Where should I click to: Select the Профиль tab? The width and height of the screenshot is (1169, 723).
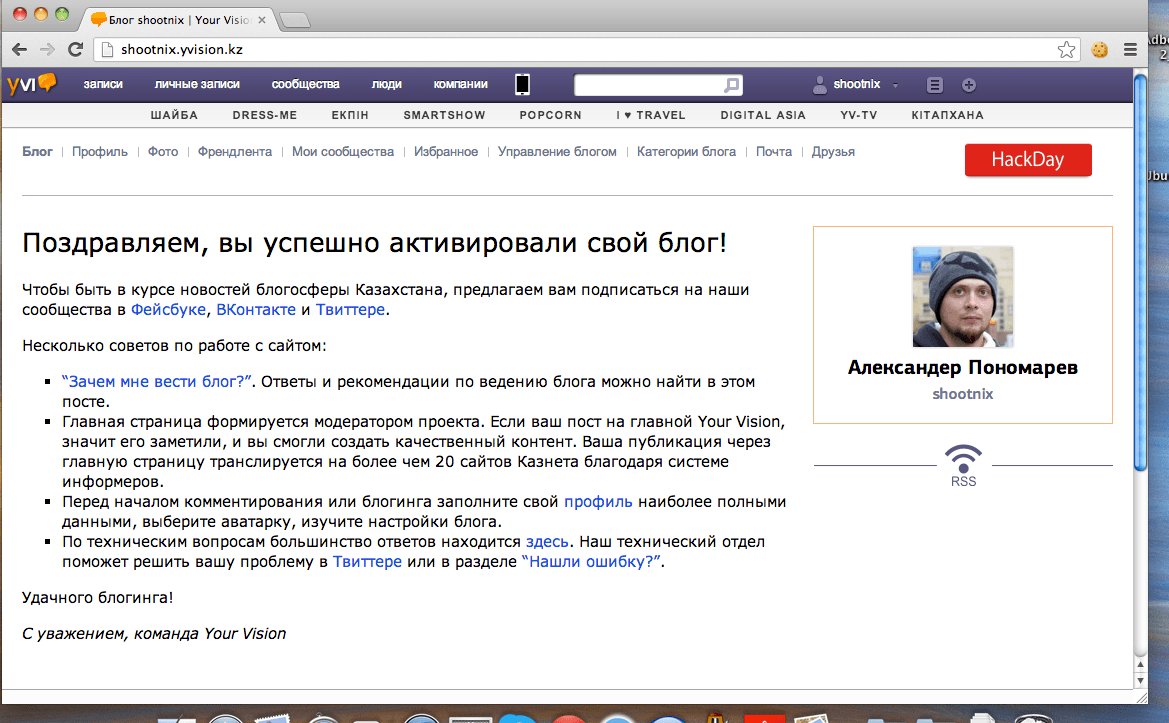100,151
